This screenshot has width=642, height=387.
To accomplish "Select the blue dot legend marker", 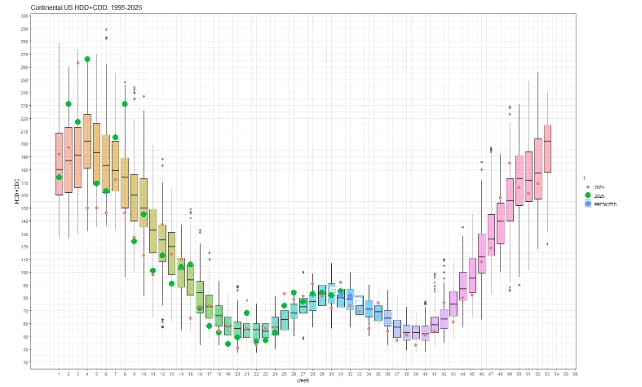I will [x=588, y=204].
